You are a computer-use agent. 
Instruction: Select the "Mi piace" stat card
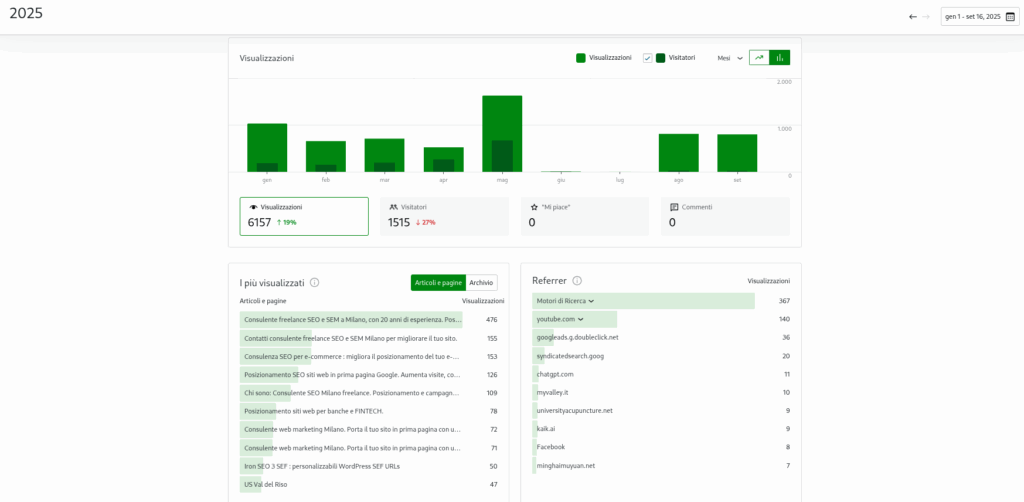pyautogui.click(x=585, y=216)
